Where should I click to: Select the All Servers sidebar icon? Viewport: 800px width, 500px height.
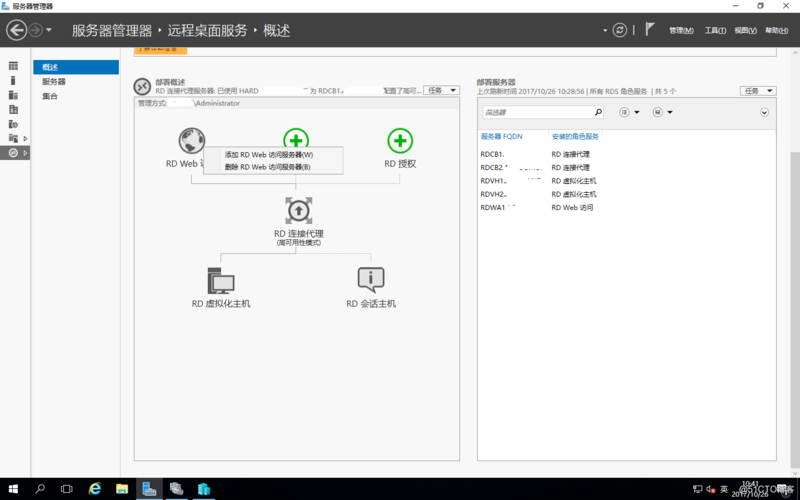[13, 95]
